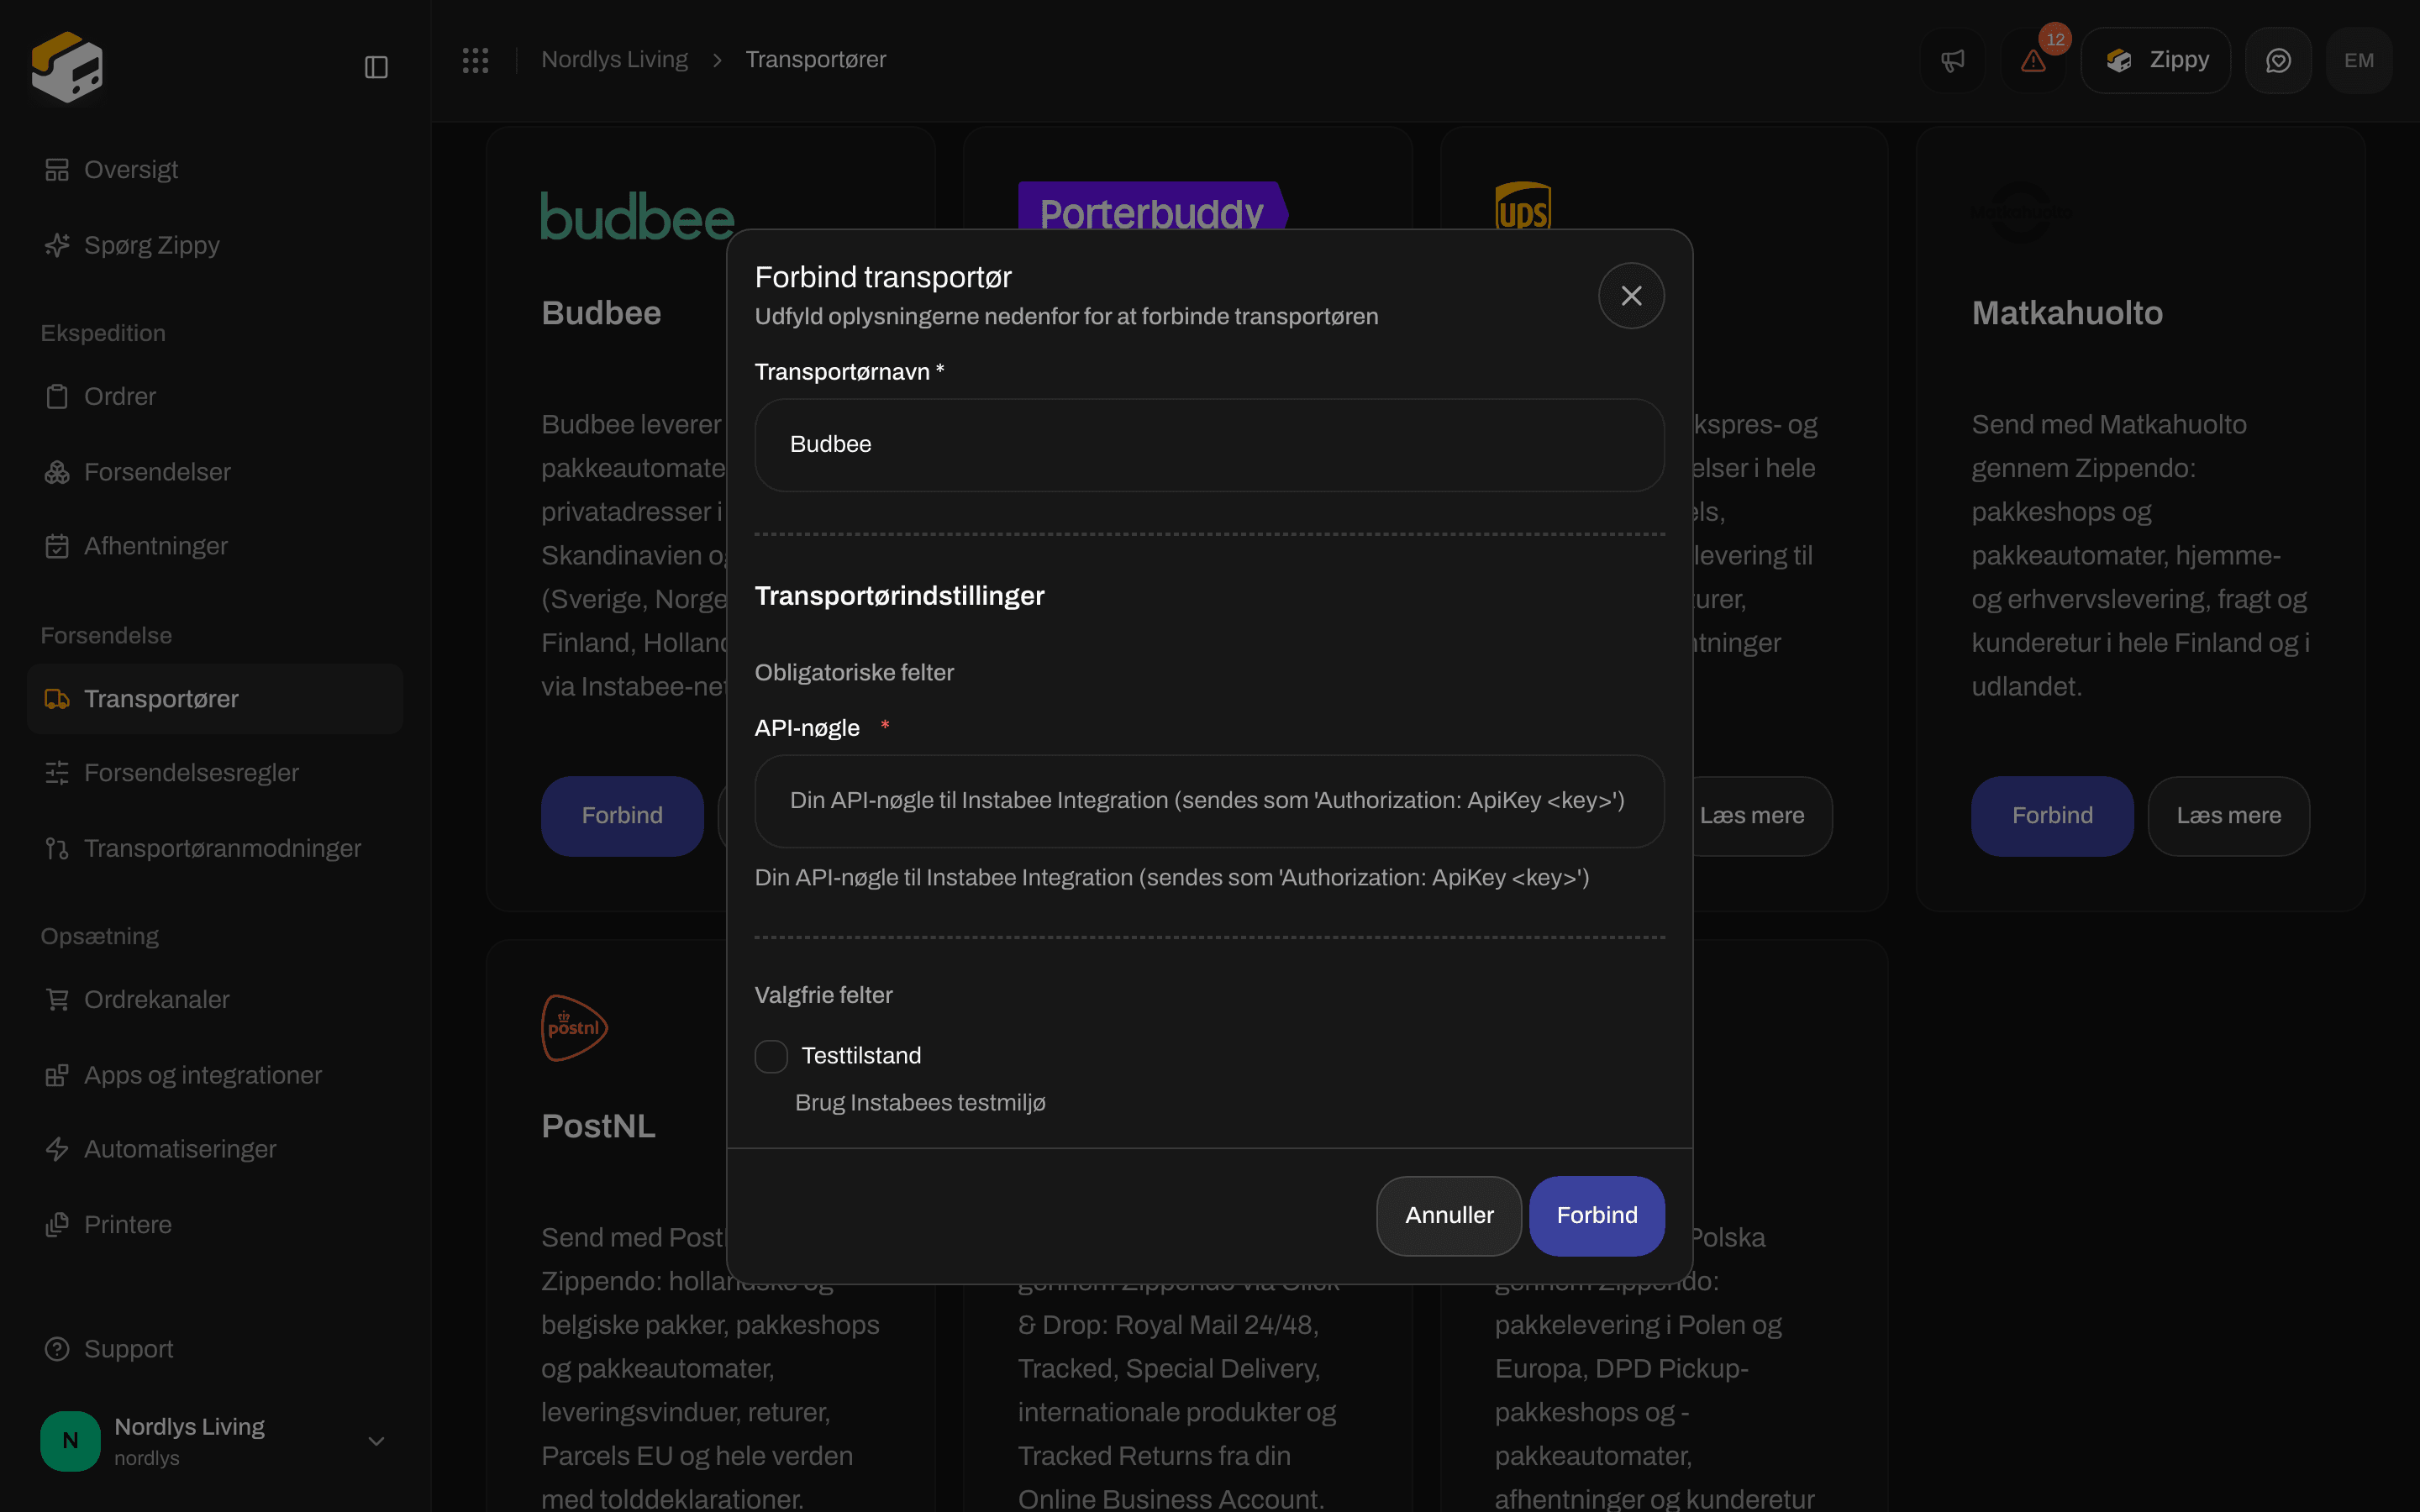The image size is (2420, 1512).
Task: Open the chat support bubble icon
Action: [2278, 60]
